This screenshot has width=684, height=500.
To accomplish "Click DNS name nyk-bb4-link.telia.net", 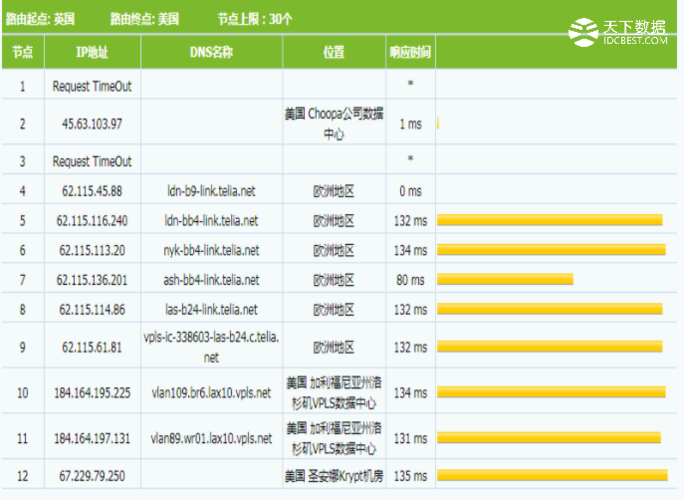I will tap(211, 250).
